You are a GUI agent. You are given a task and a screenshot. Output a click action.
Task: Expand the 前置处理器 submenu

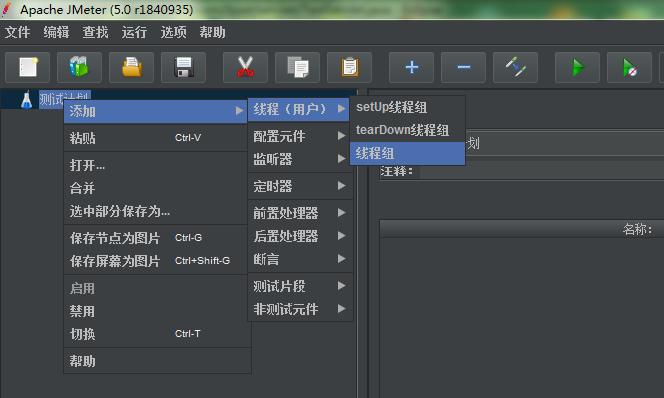point(299,213)
